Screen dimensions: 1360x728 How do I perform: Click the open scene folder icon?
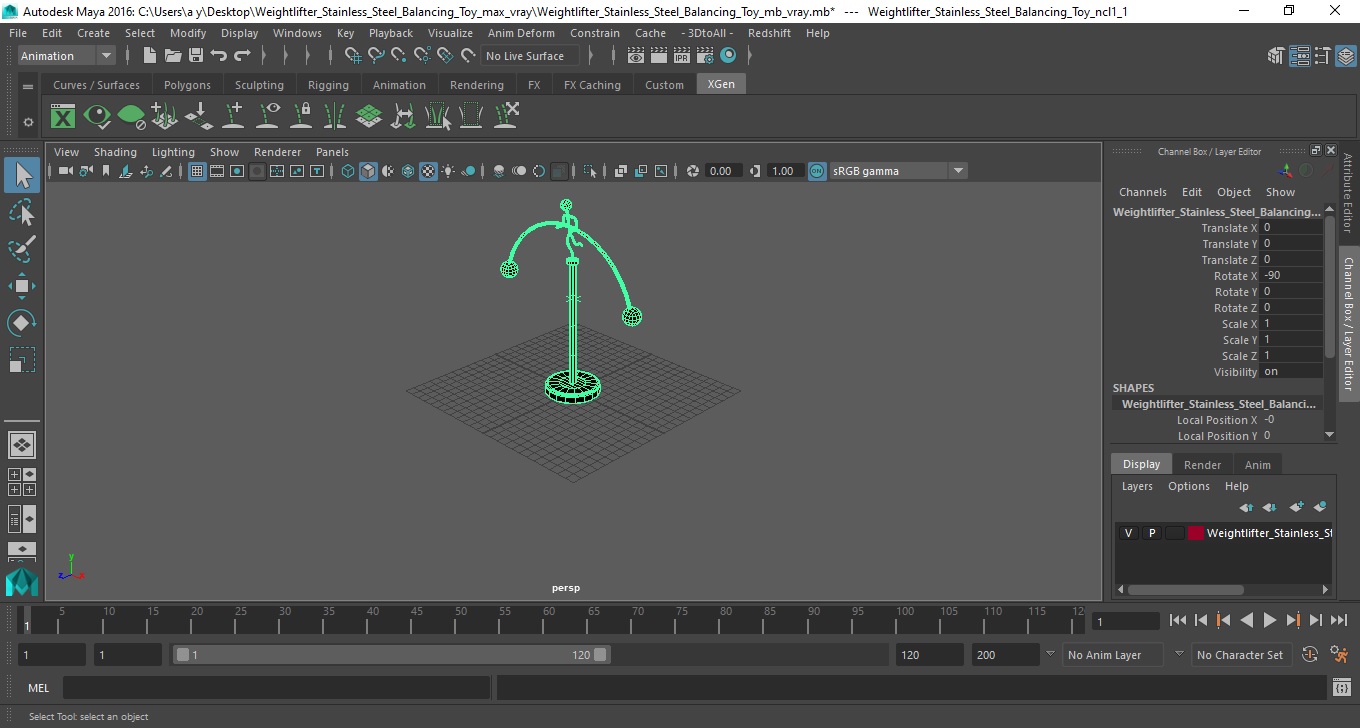[173, 56]
